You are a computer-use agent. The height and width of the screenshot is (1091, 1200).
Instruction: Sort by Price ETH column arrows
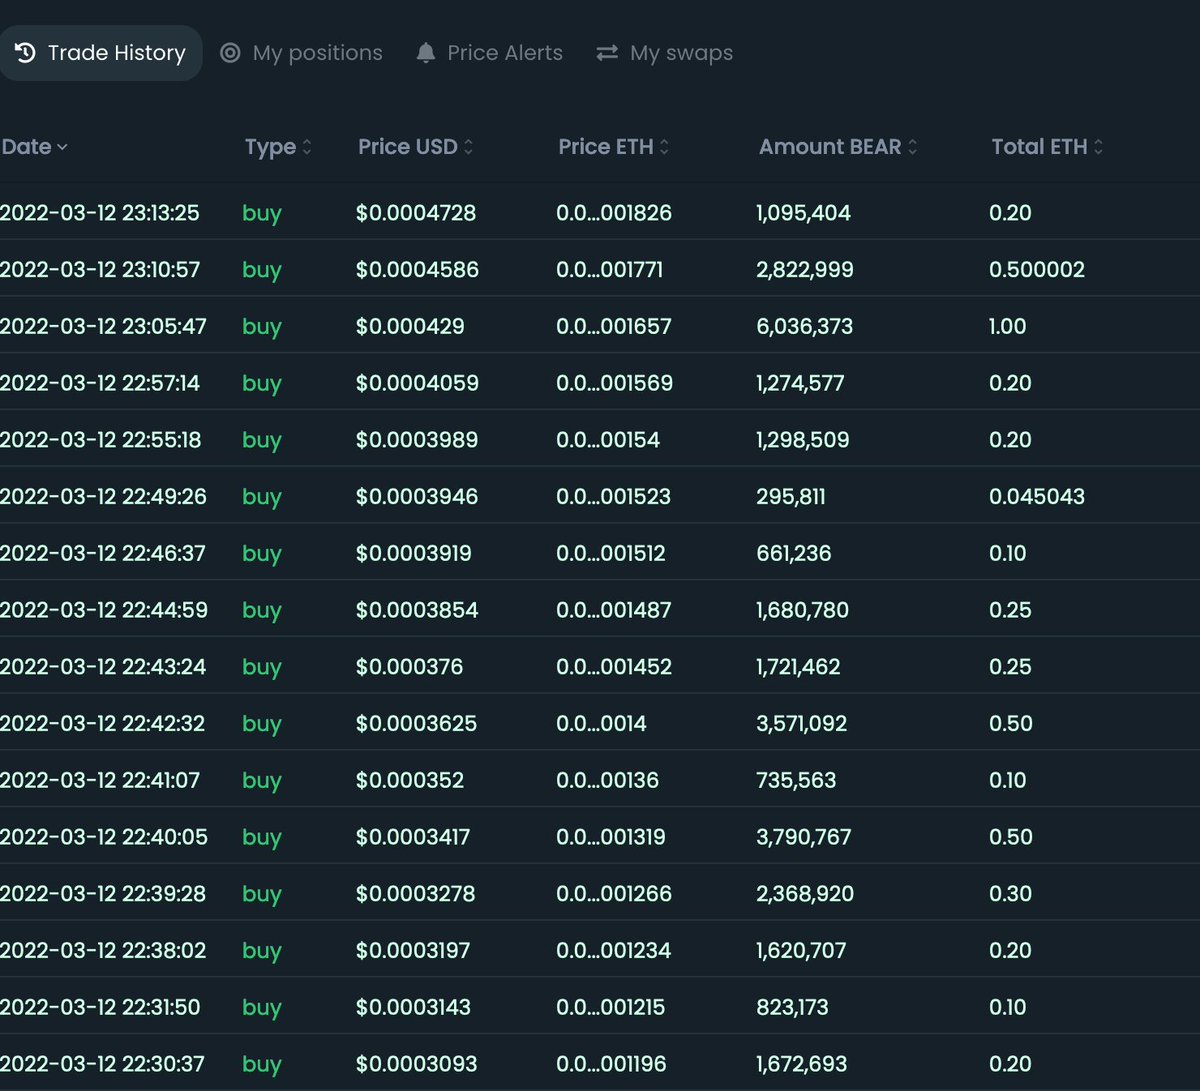(664, 147)
